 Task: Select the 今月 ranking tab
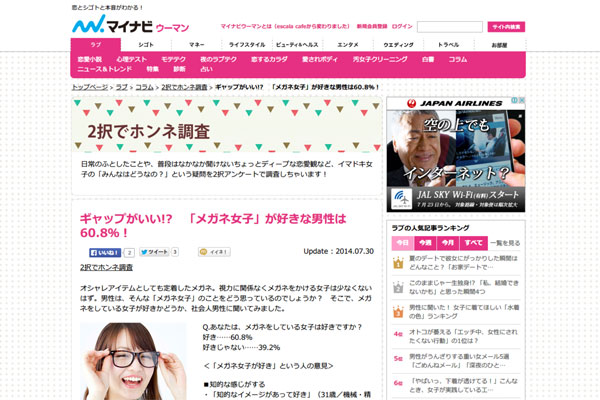pyautogui.click(x=448, y=243)
